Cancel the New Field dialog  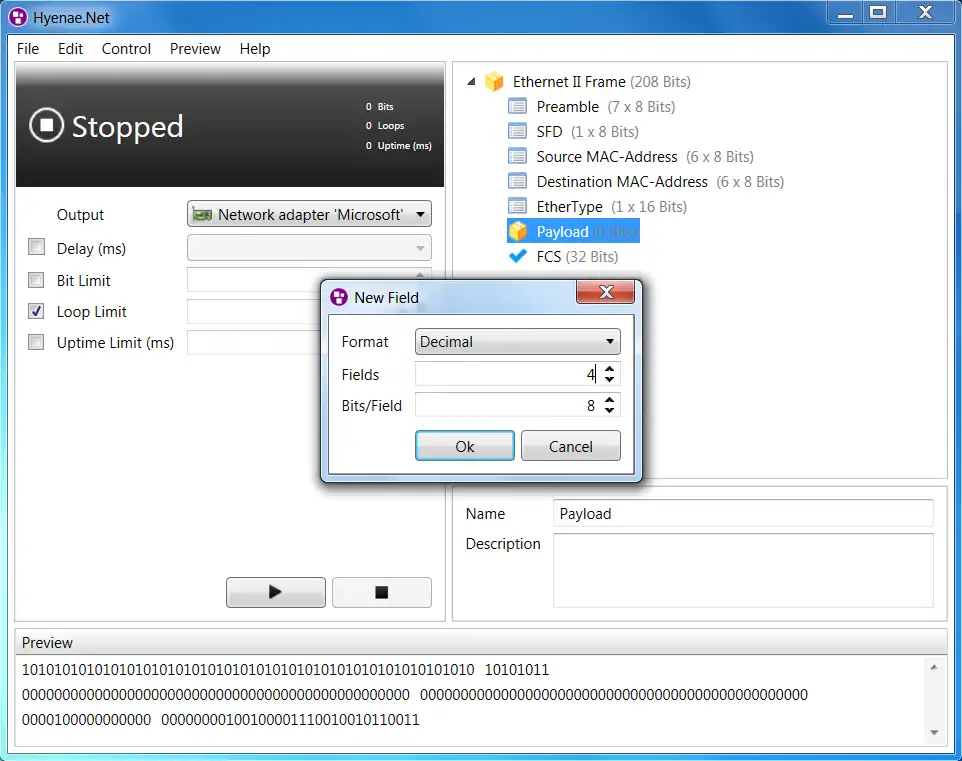click(571, 446)
